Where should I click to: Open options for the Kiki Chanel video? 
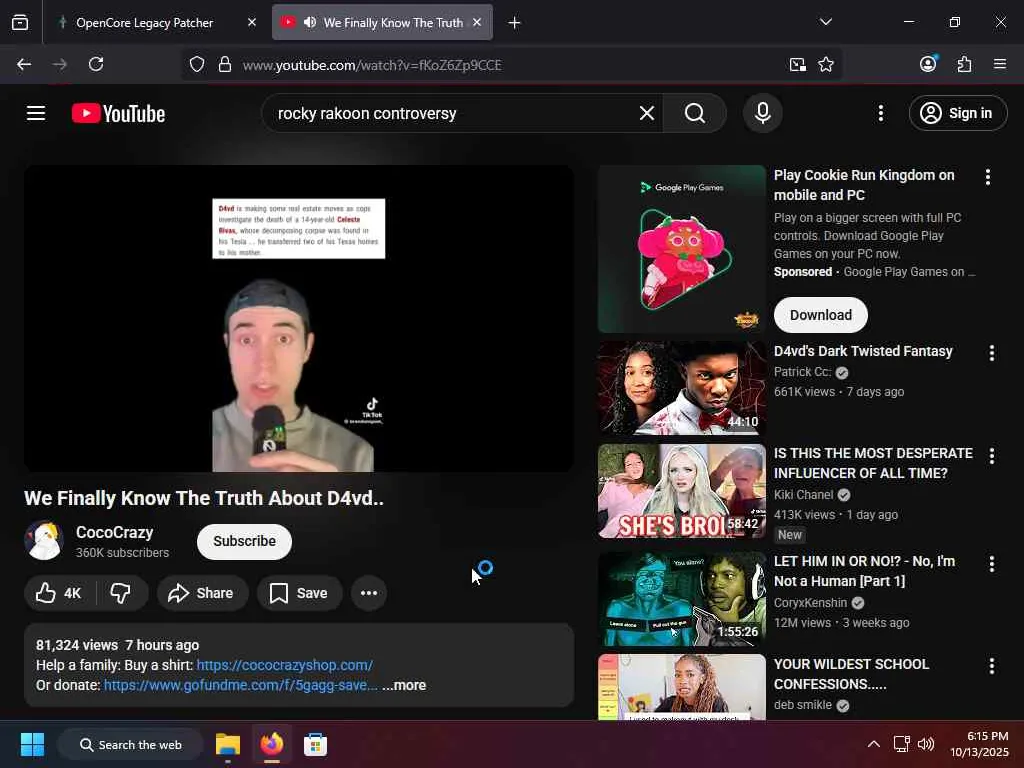991,456
